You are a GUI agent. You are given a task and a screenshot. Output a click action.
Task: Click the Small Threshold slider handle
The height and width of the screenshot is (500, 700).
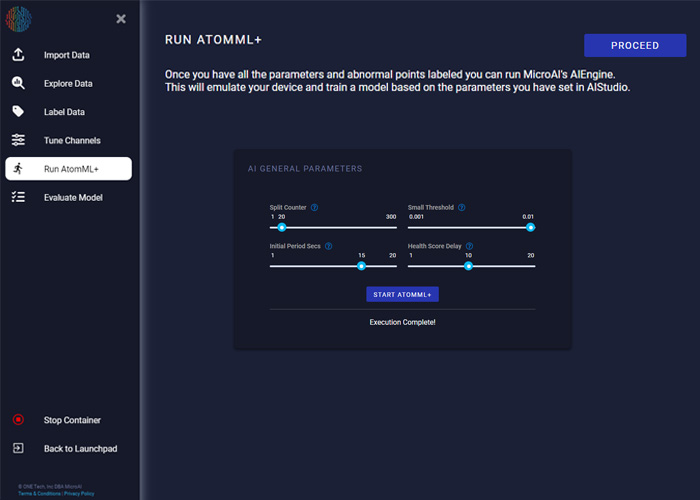[x=530, y=227]
